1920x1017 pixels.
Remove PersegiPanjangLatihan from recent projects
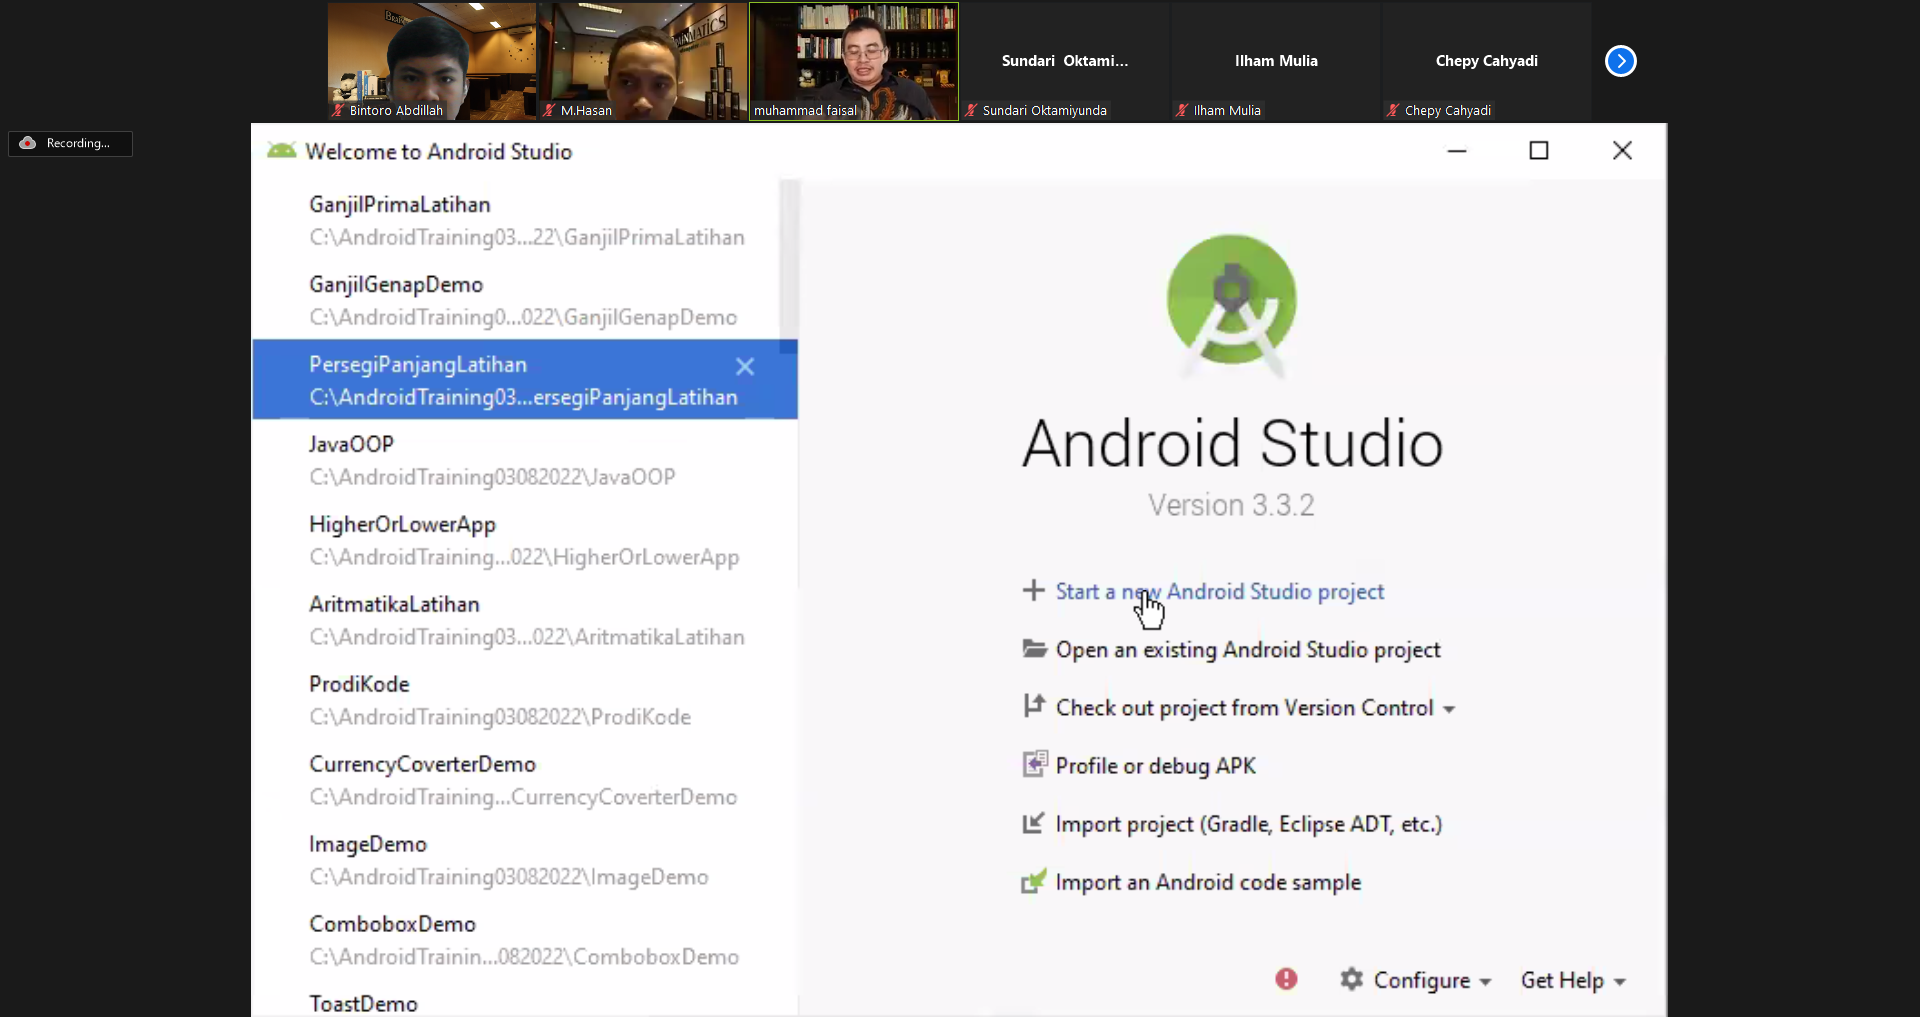745,367
